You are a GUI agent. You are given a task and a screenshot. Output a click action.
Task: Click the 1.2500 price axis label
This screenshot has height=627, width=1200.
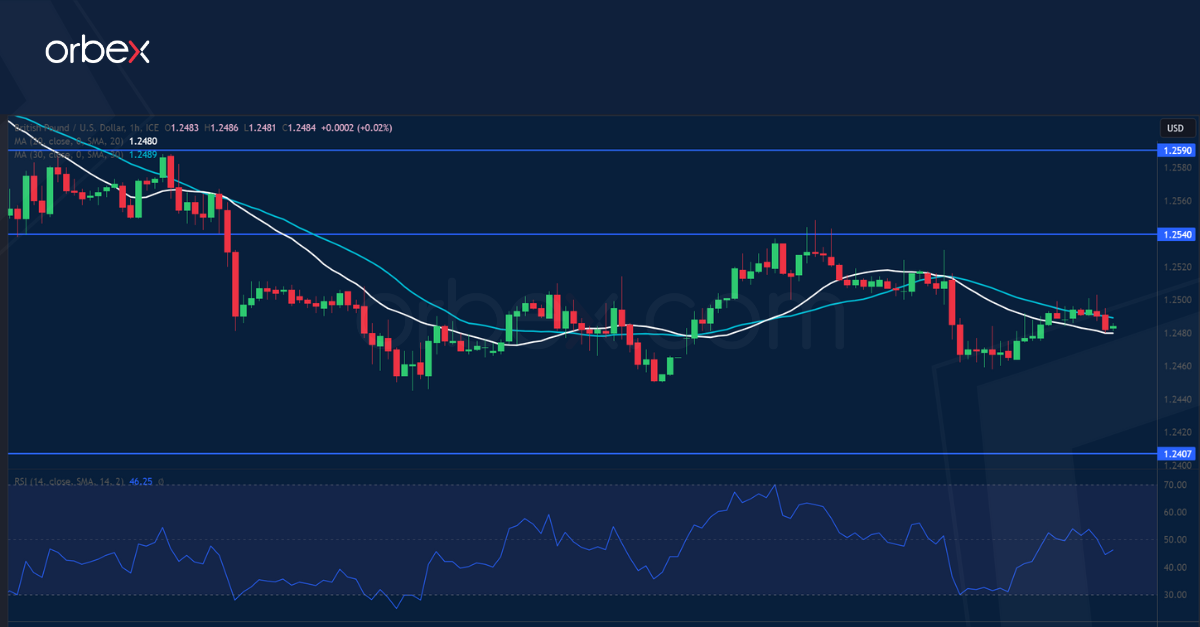(x=1176, y=300)
